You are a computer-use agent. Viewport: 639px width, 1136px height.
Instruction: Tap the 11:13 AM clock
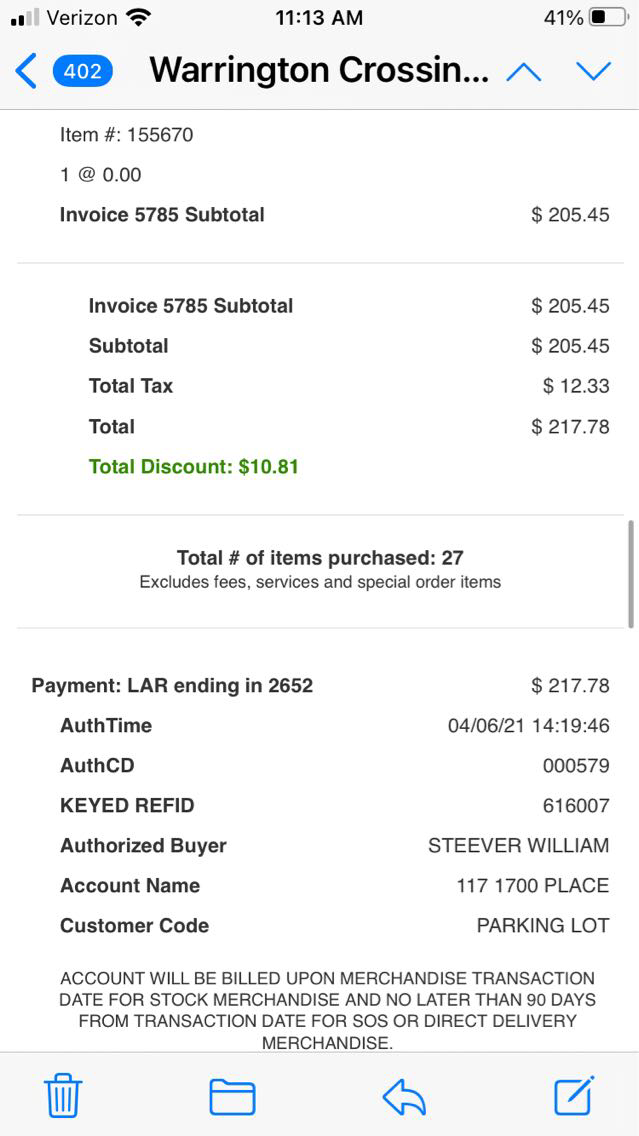click(319, 18)
